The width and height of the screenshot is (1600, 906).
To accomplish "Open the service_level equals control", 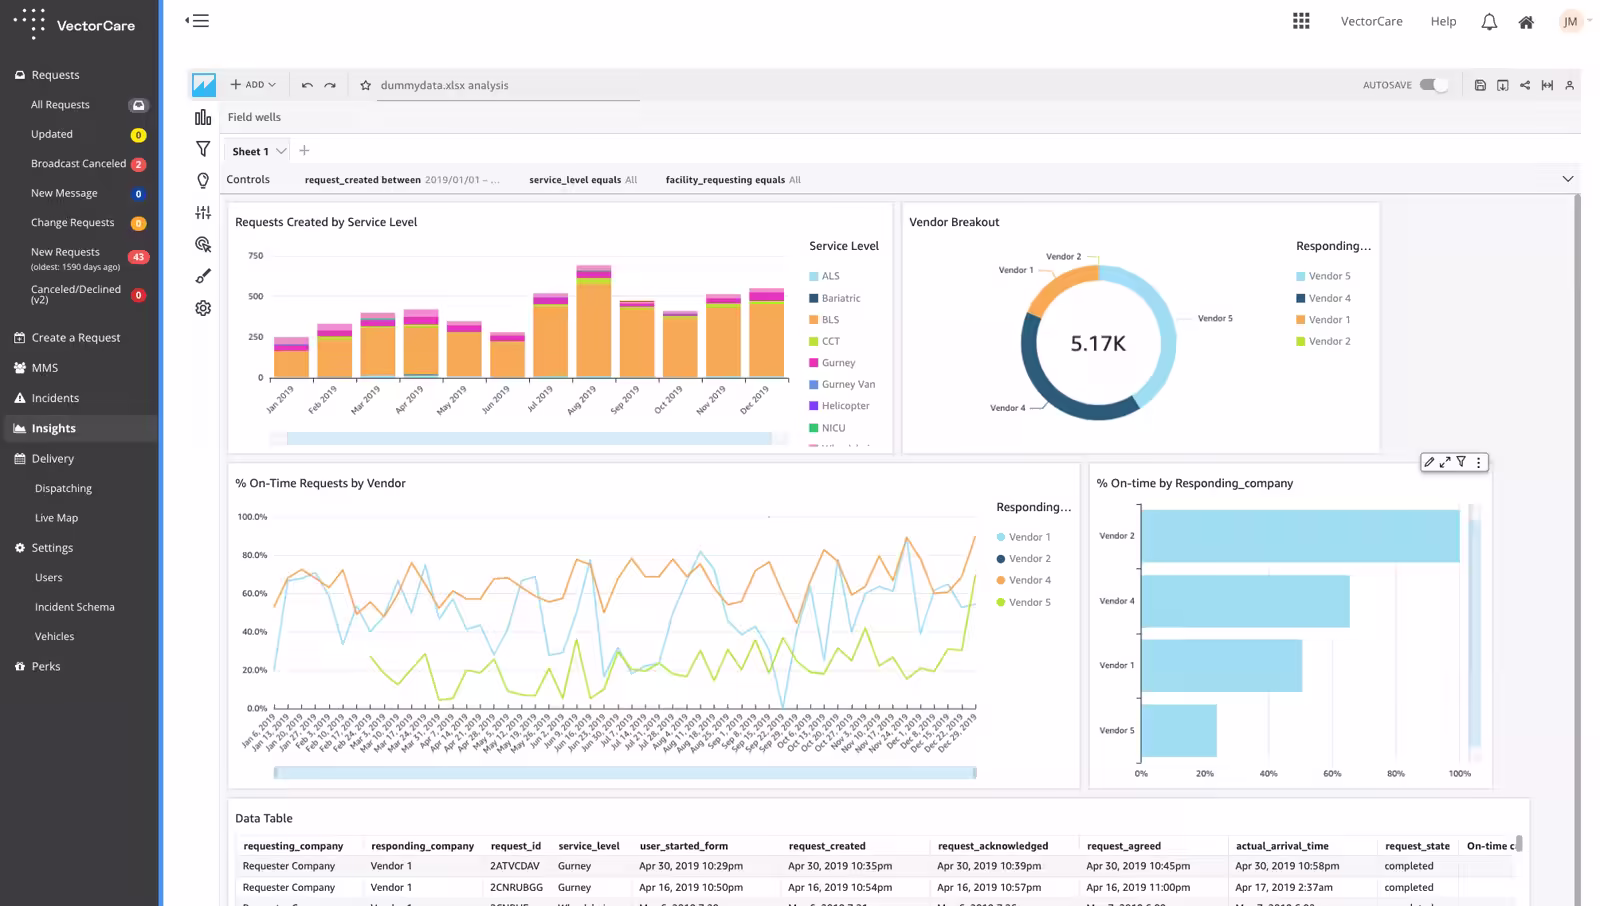I will [583, 180].
